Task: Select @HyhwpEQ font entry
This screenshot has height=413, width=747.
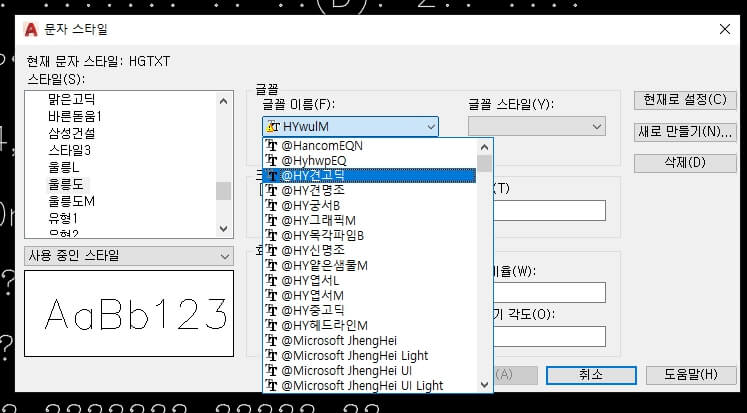Action: click(370, 161)
